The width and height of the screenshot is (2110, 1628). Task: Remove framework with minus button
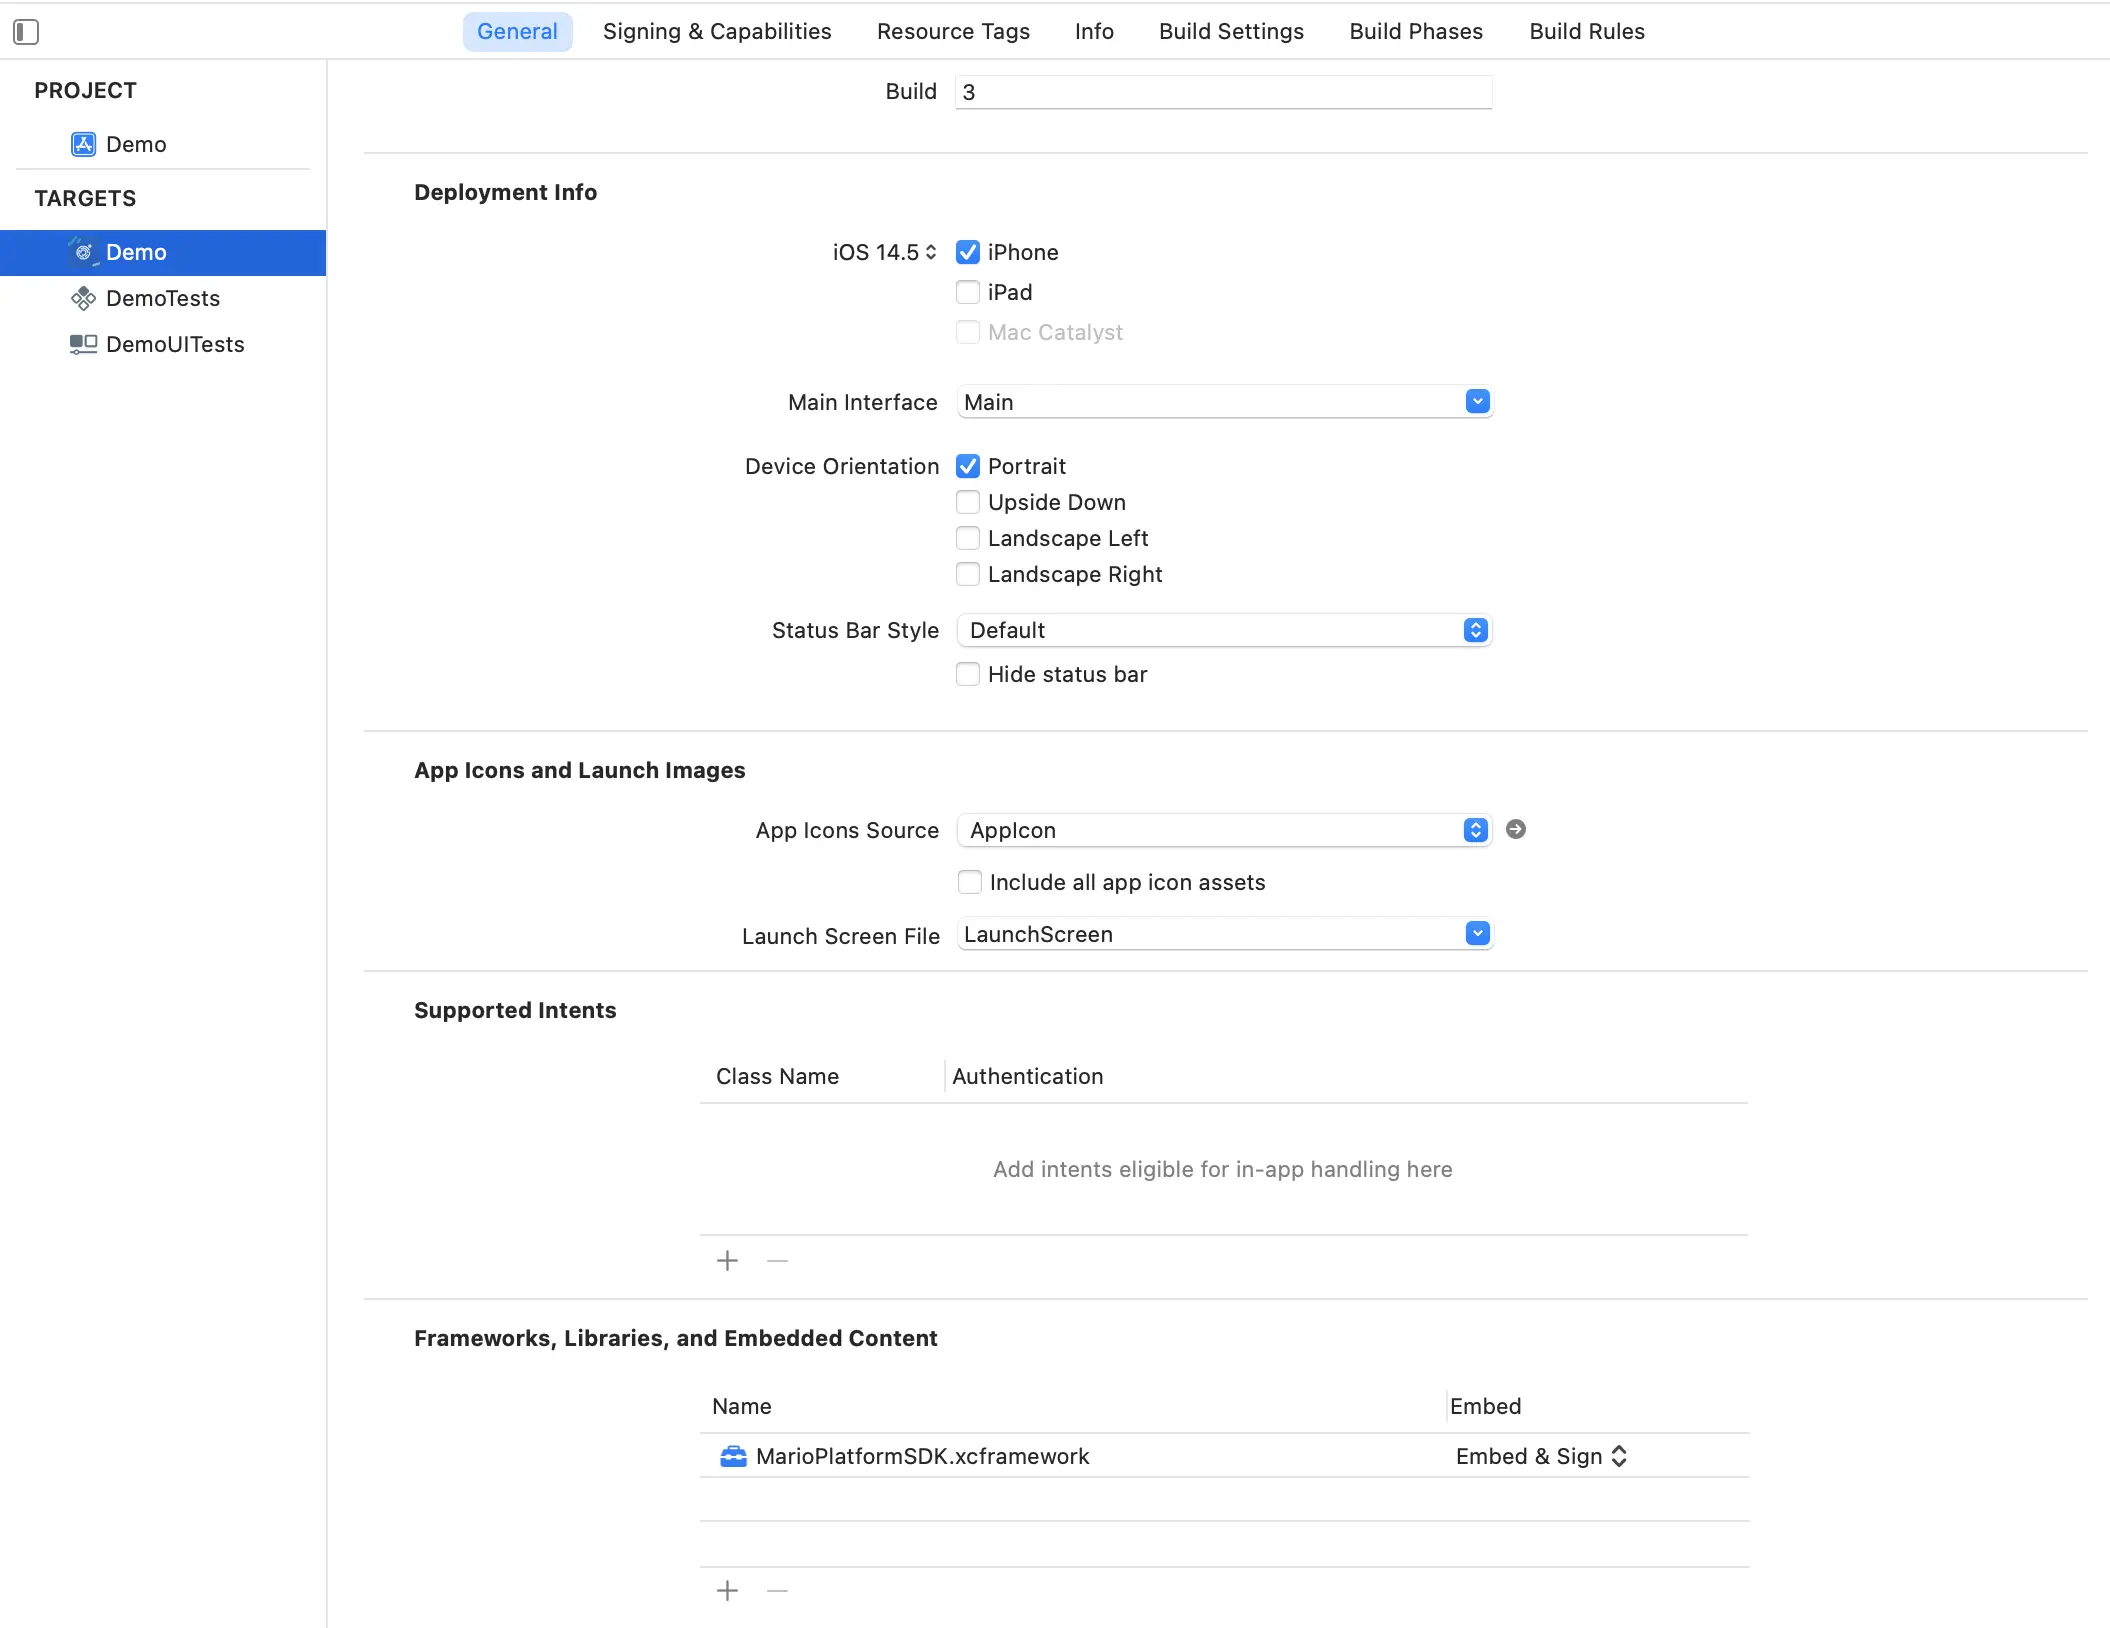(x=777, y=1591)
